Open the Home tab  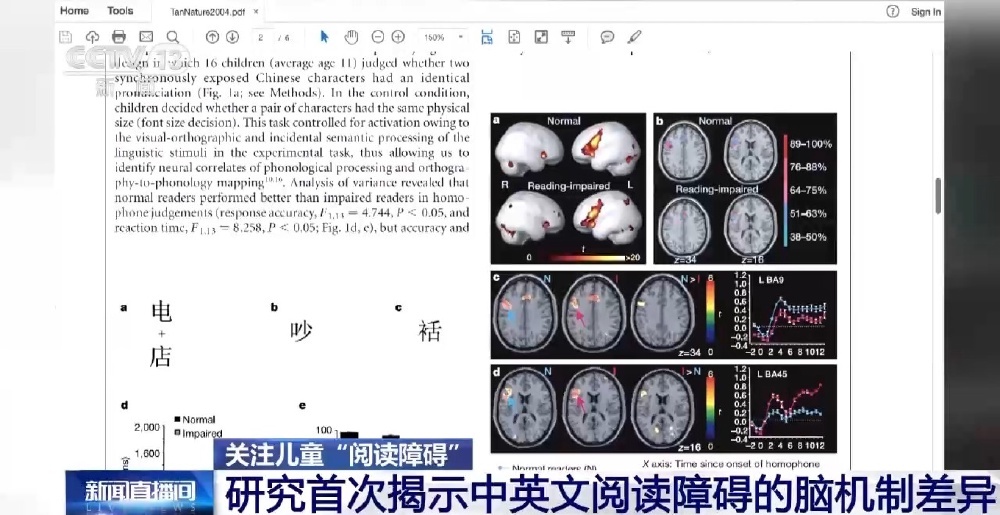pos(74,11)
